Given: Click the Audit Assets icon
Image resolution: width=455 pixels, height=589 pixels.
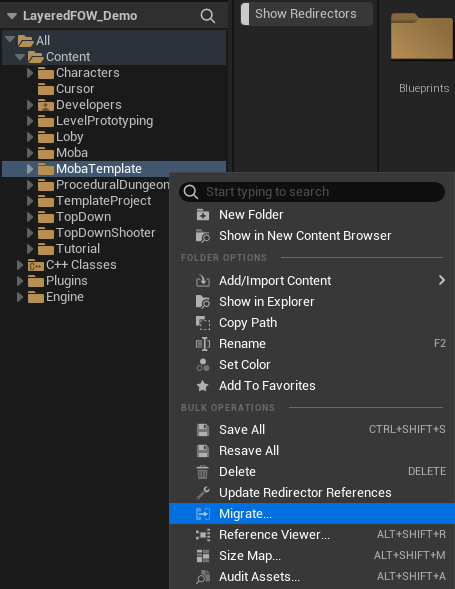Looking at the screenshot, I should [203, 577].
